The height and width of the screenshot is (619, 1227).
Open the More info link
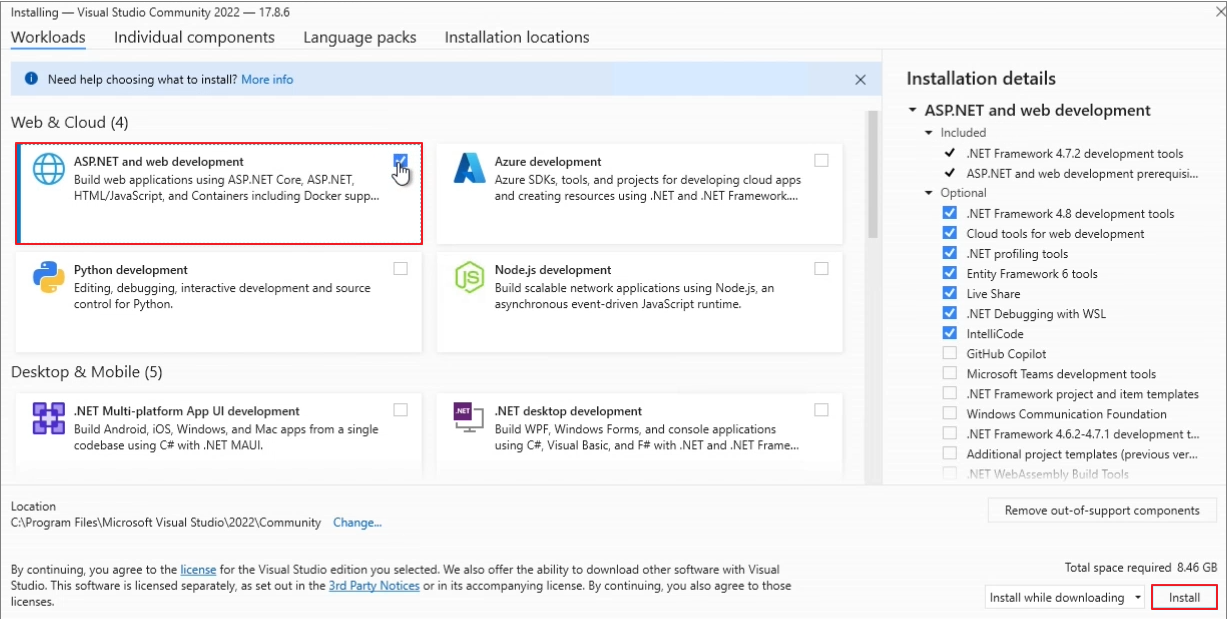[x=267, y=79]
